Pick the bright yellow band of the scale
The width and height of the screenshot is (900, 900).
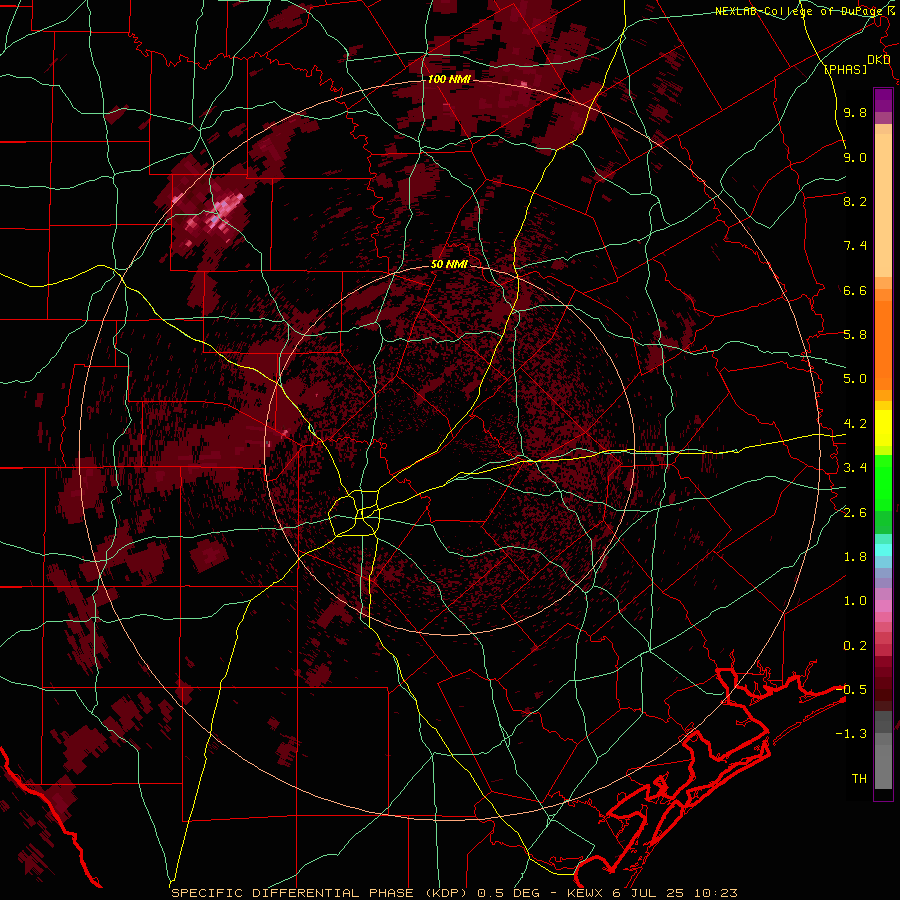pos(883,428)
